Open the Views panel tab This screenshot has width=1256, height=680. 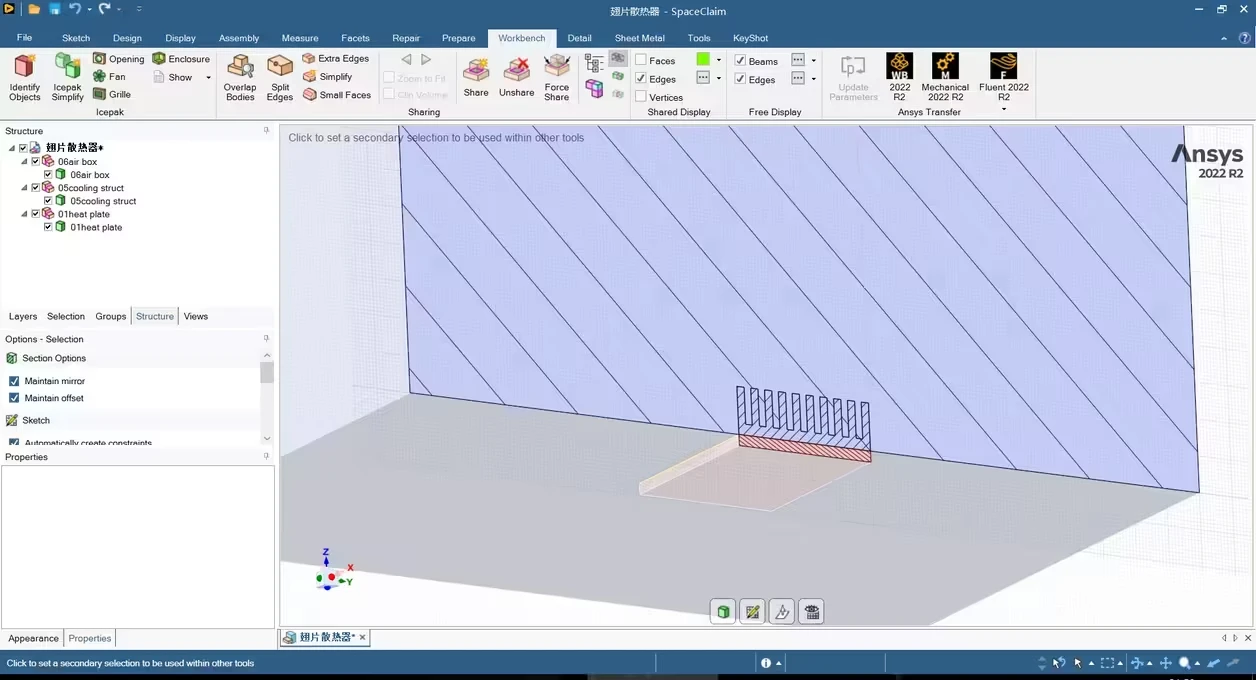196,316
